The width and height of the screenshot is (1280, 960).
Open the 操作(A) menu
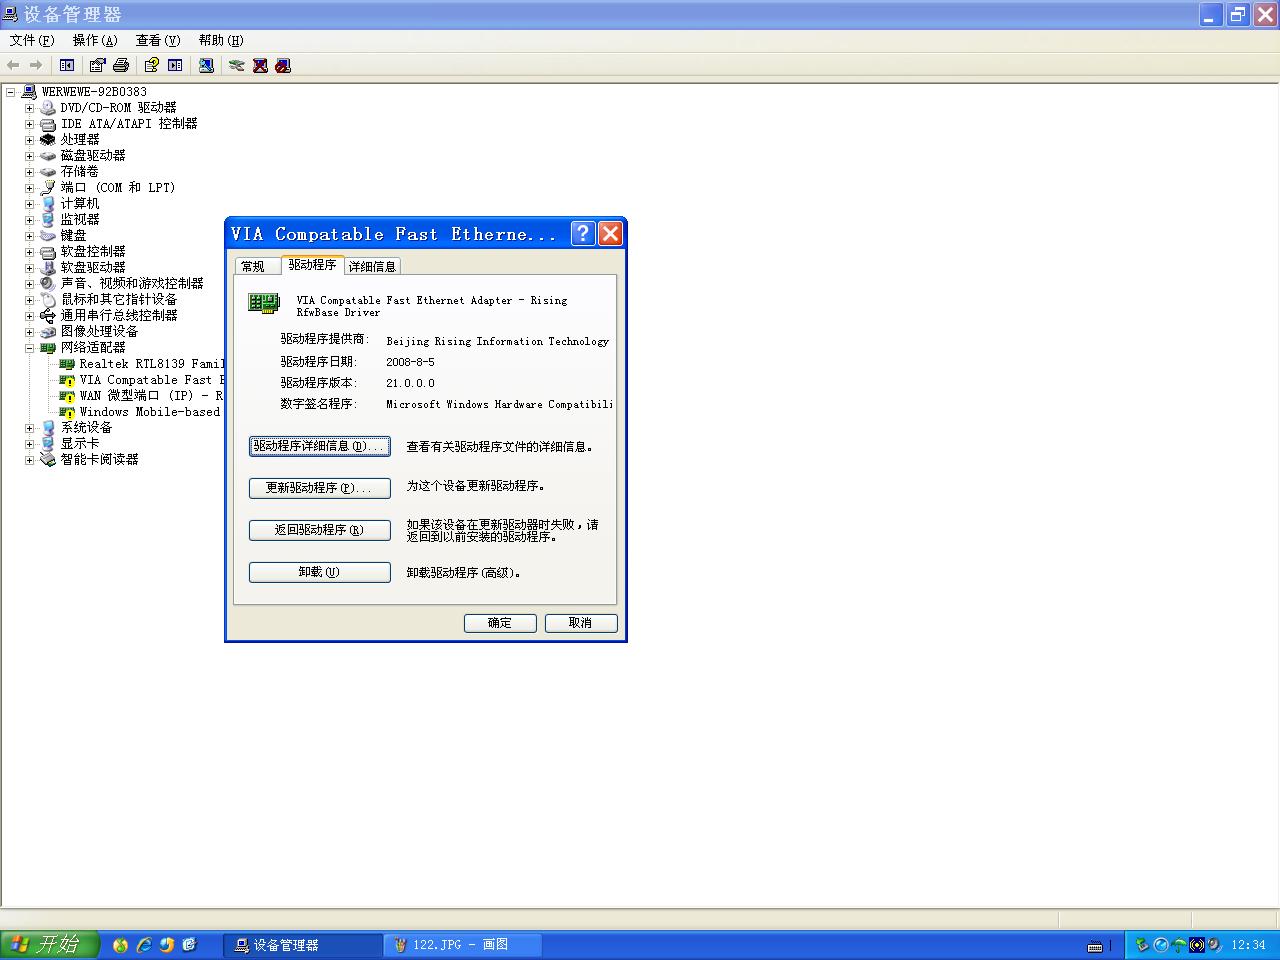95,40
